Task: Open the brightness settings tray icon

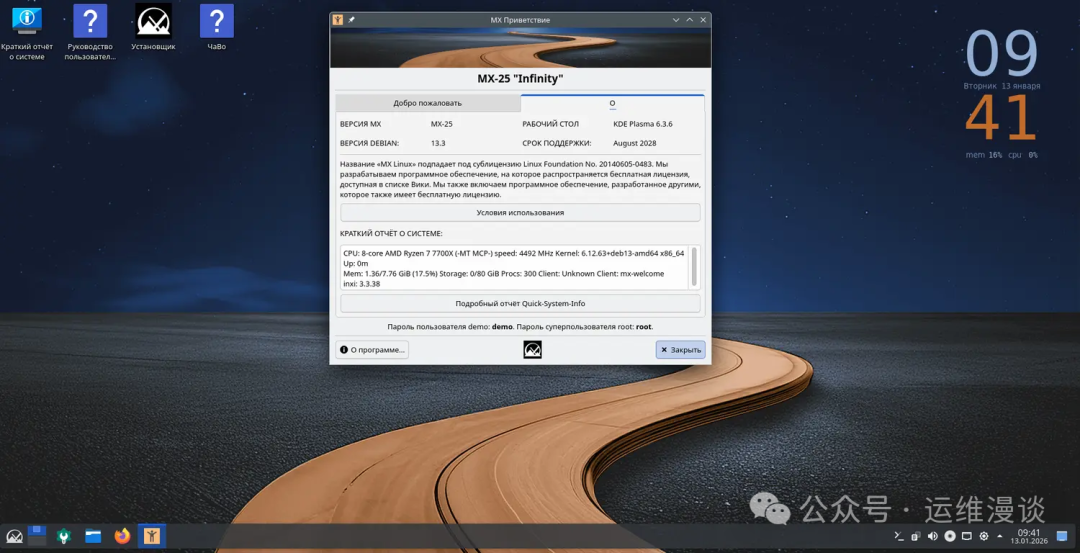Action: click(x=984, y=536)
